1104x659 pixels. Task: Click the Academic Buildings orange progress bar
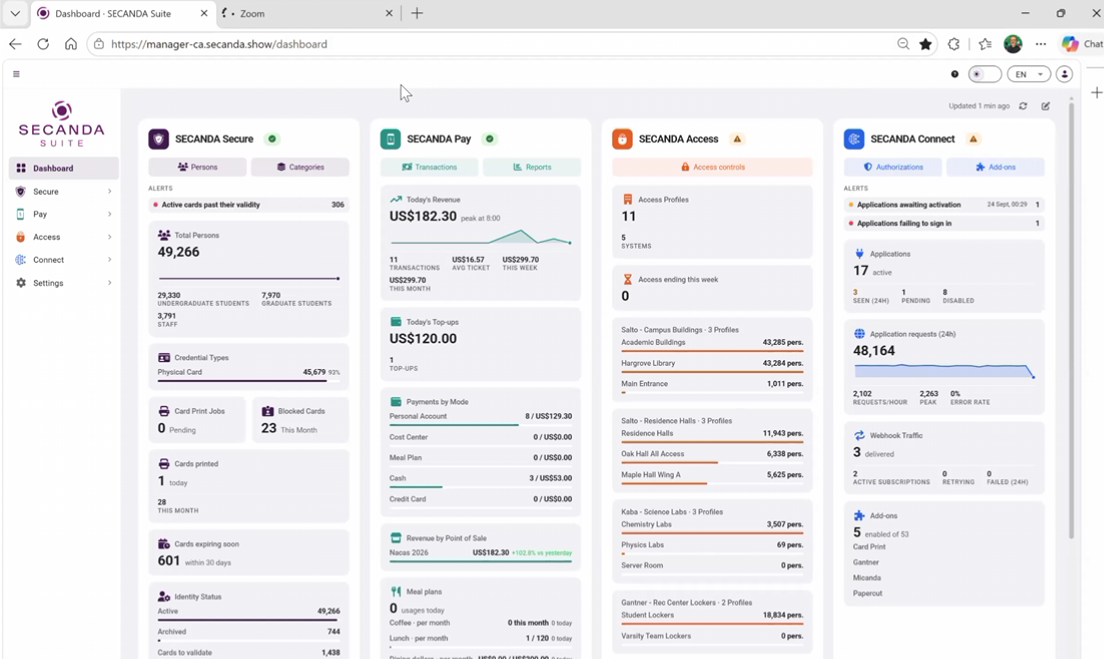point(712,351)
